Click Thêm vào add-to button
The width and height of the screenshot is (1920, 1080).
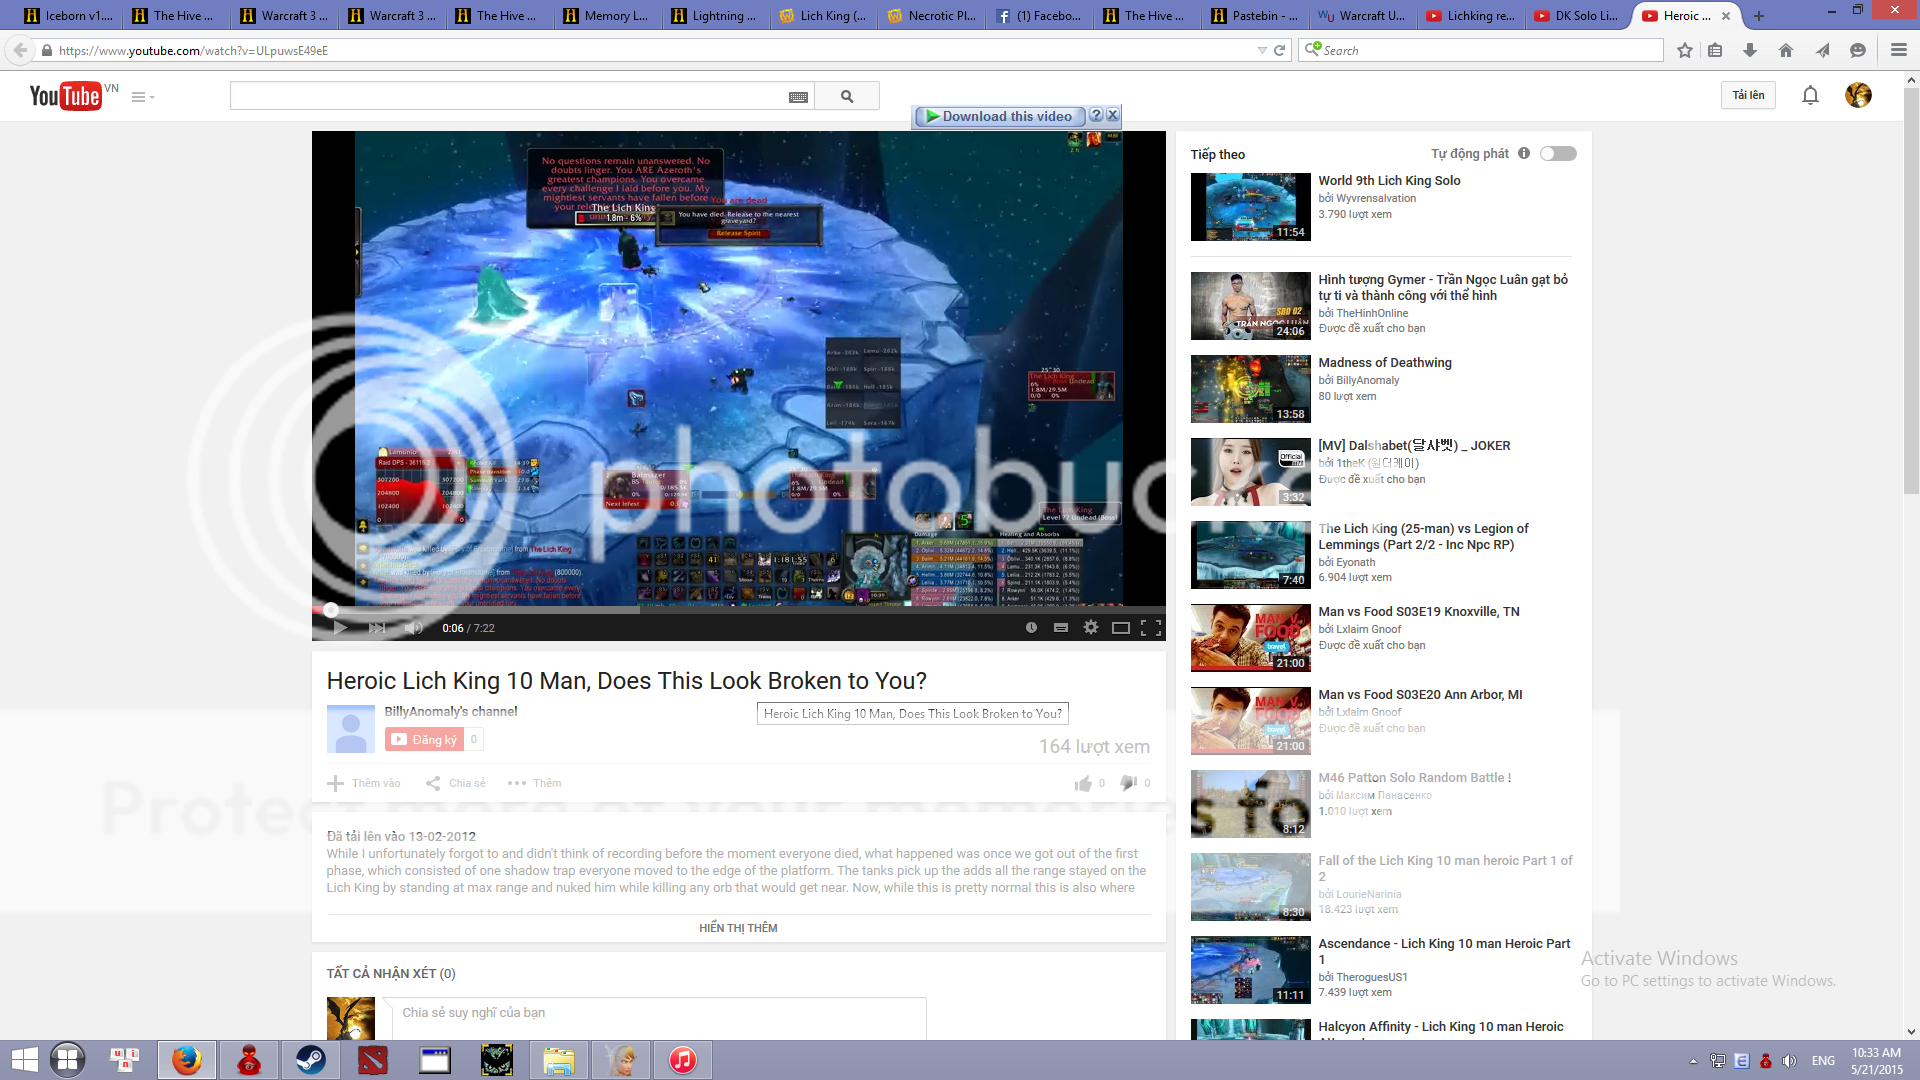click(x=364, y=783)
